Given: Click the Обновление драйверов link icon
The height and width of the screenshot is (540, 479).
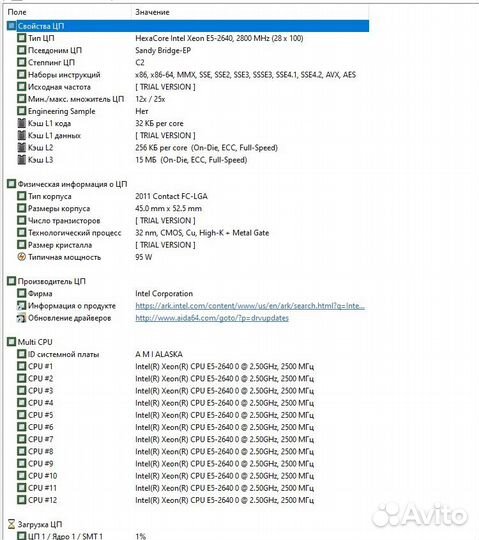Looking at the screenshot, I should click(22, 318).
